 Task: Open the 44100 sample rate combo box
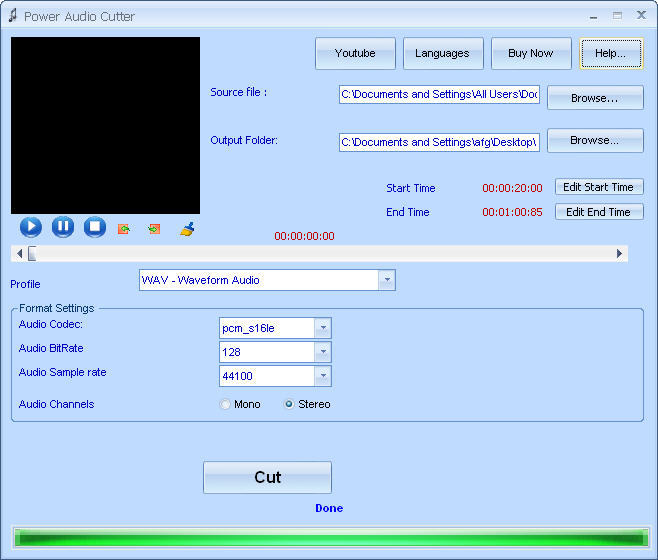tap(275, 376)
